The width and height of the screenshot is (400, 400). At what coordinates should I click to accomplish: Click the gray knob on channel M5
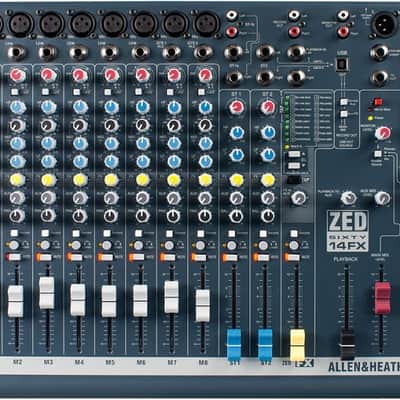coord(111,198)
